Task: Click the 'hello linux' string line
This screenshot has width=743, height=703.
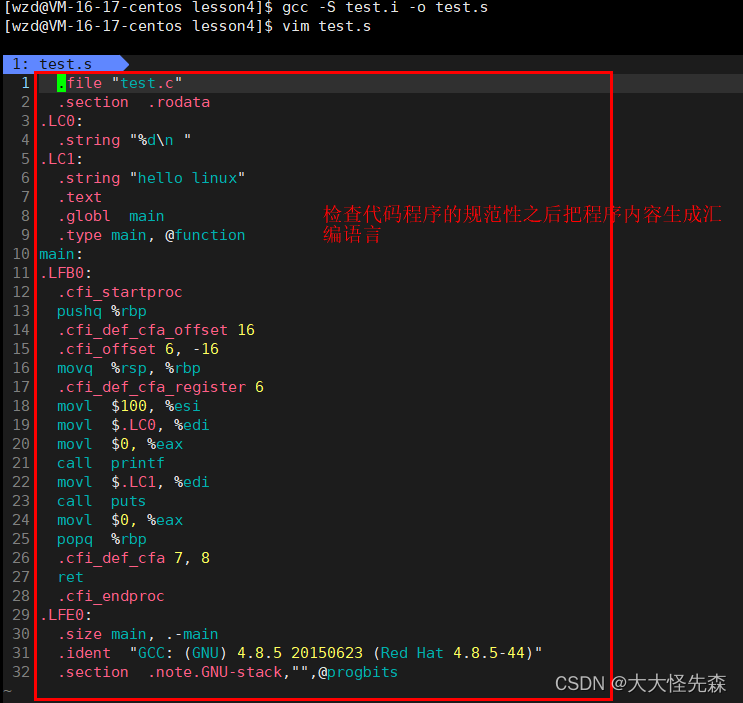Action: tap(151, 178)
